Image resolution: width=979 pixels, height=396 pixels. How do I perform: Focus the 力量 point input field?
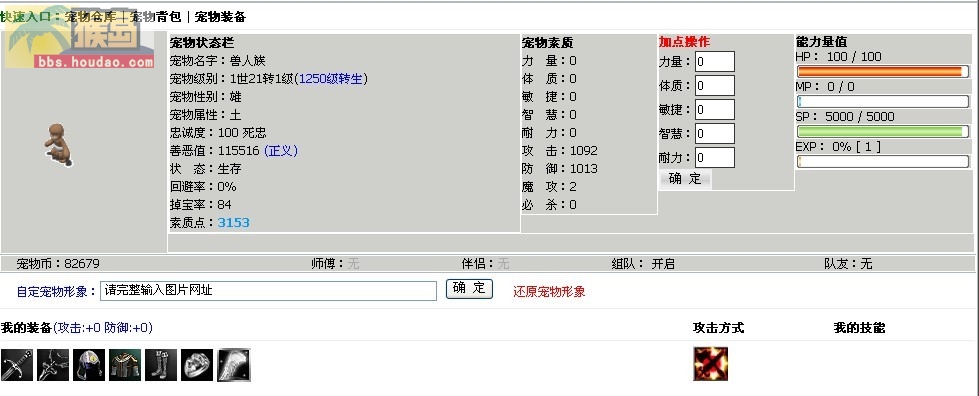(715, 62)
